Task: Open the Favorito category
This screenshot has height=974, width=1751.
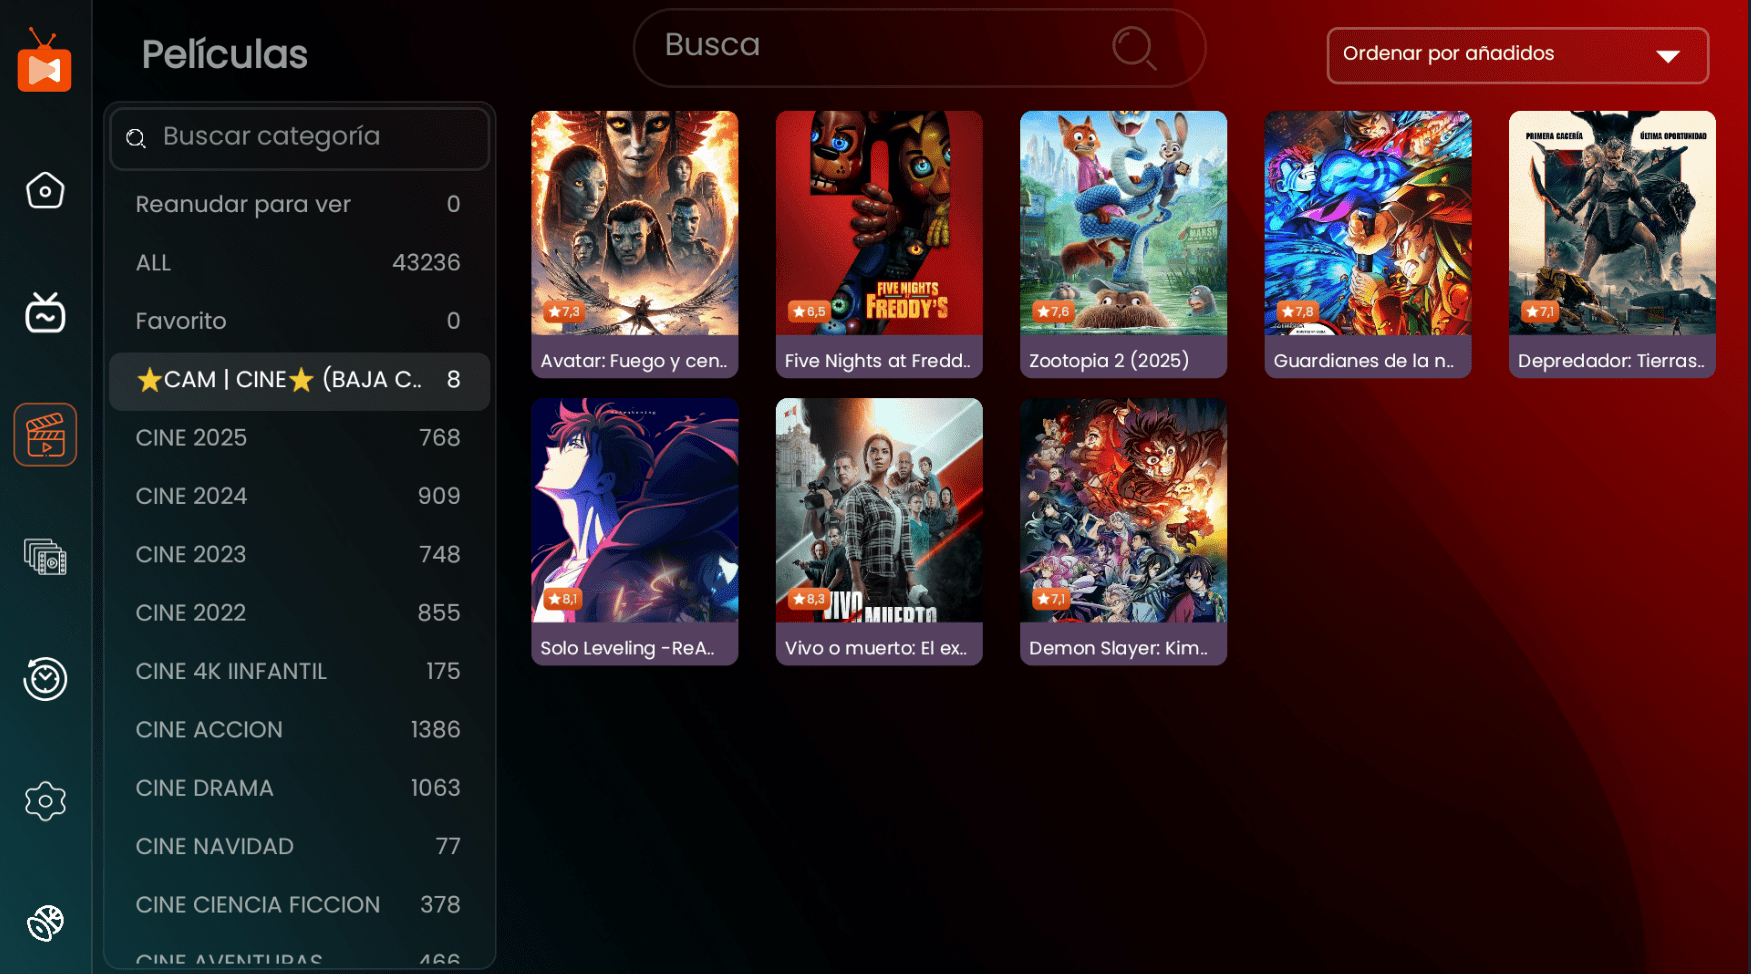Action: click(x=298, y=321)
